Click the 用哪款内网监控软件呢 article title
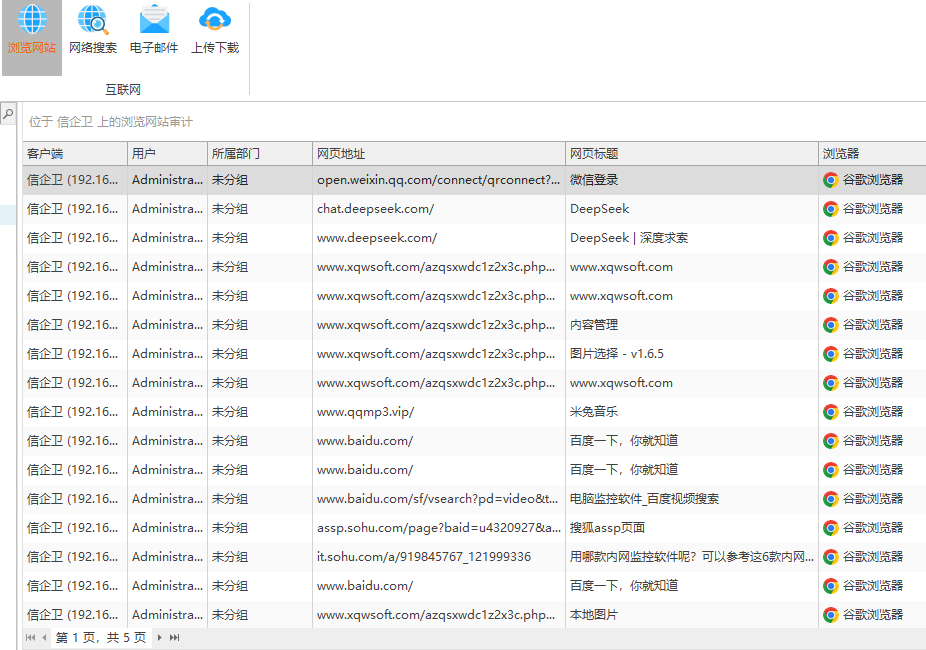Screen dimensions: 926x650 [692, 557]
